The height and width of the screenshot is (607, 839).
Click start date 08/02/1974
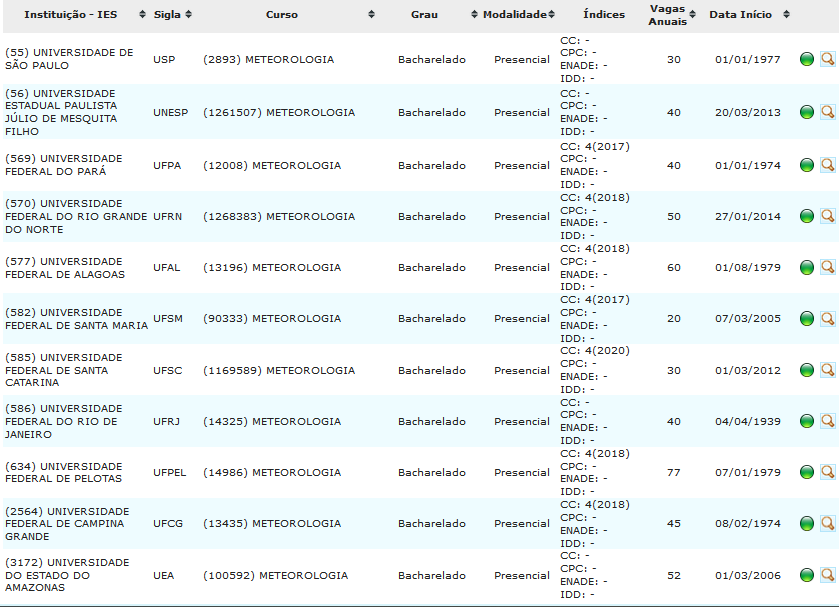748,523
